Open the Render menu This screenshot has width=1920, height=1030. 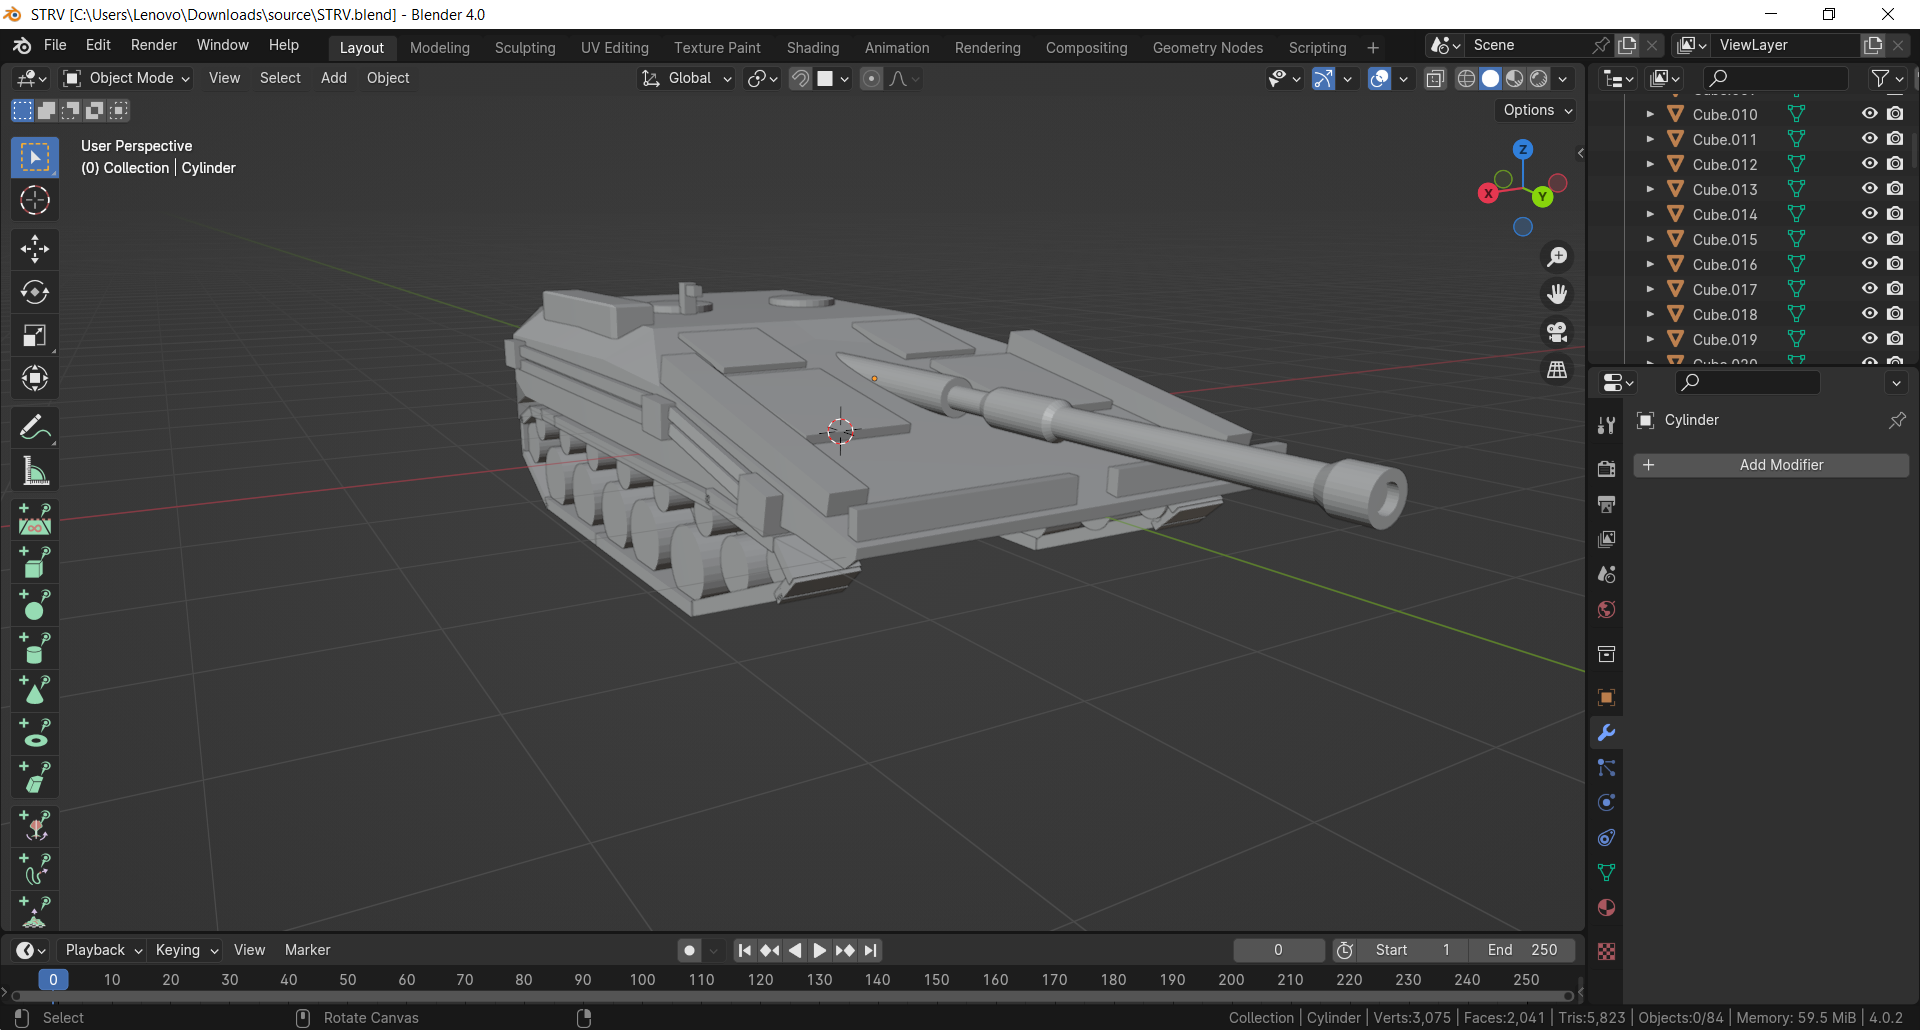point(154,45)
